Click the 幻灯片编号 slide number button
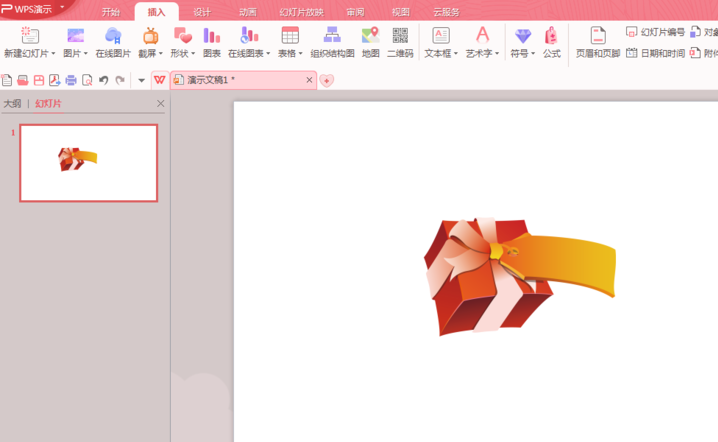The width and height of the screenshot is (718, 442). click(x=655, y=32)
